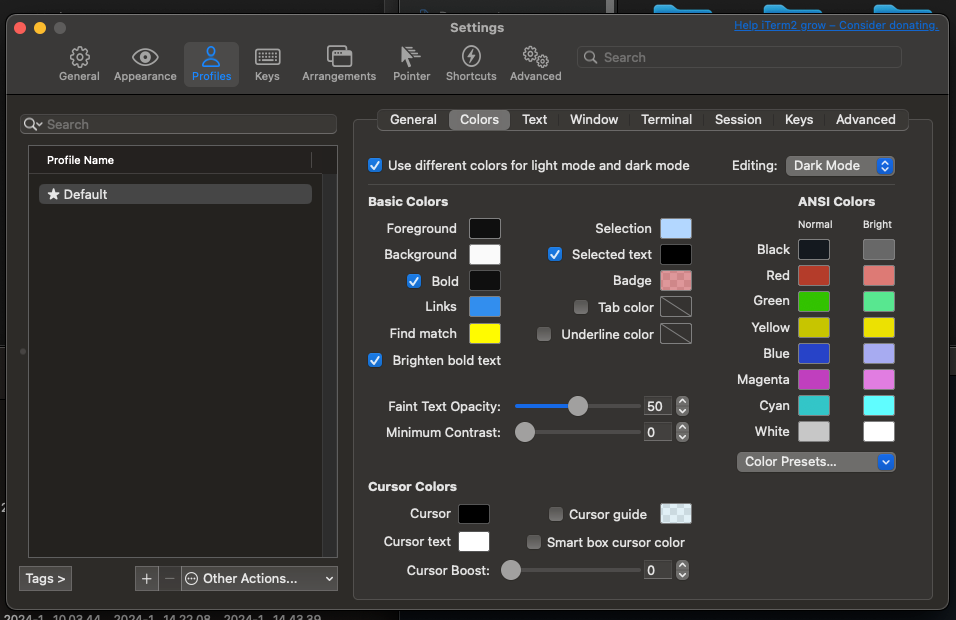The width and height of the screenshot is (956, 620).
Task: Pick the ANSI bright Magenta color swatch
Action: (x=878, y=379)
